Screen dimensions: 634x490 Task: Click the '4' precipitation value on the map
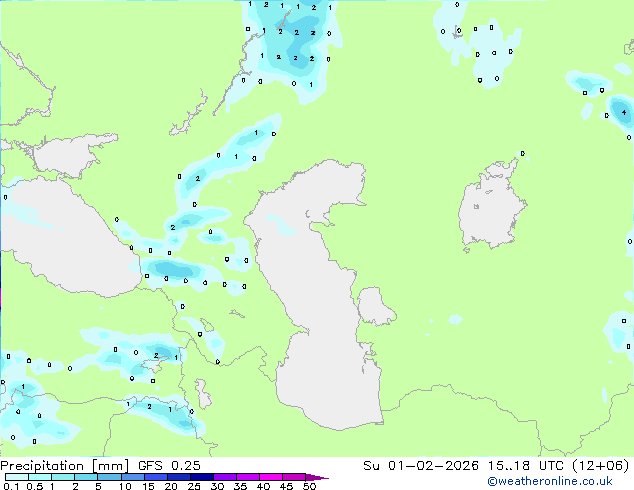coord(625,112)
